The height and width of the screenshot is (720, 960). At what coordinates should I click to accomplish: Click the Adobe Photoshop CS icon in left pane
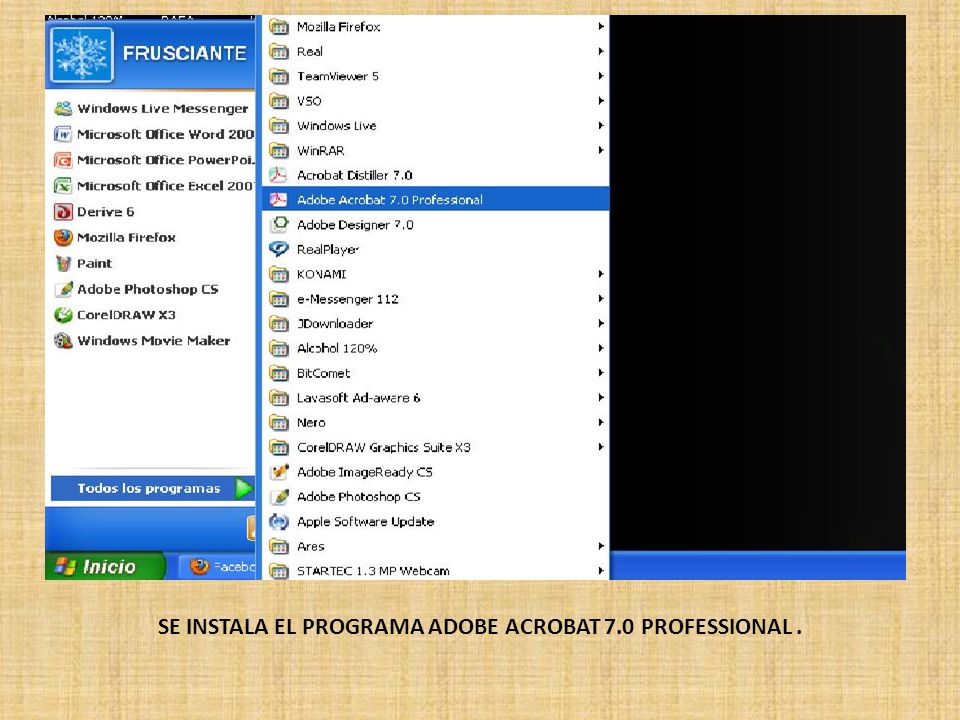[x=63, y=289]
